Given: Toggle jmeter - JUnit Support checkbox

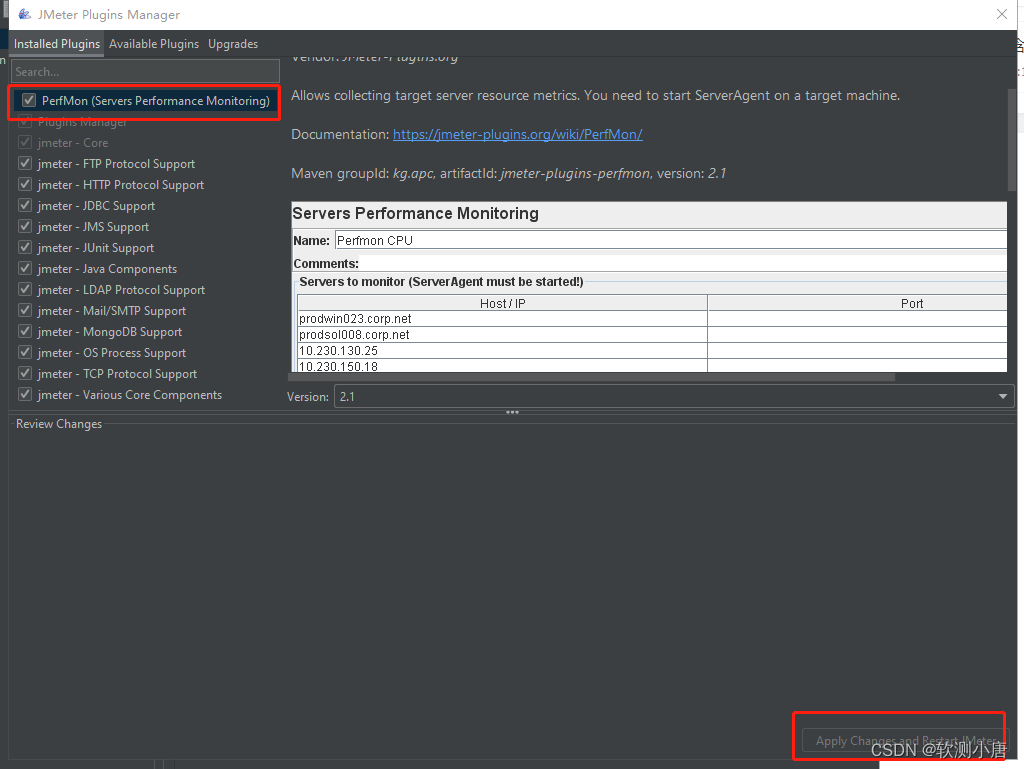Looking at the screenshot, I should [25, 247].
